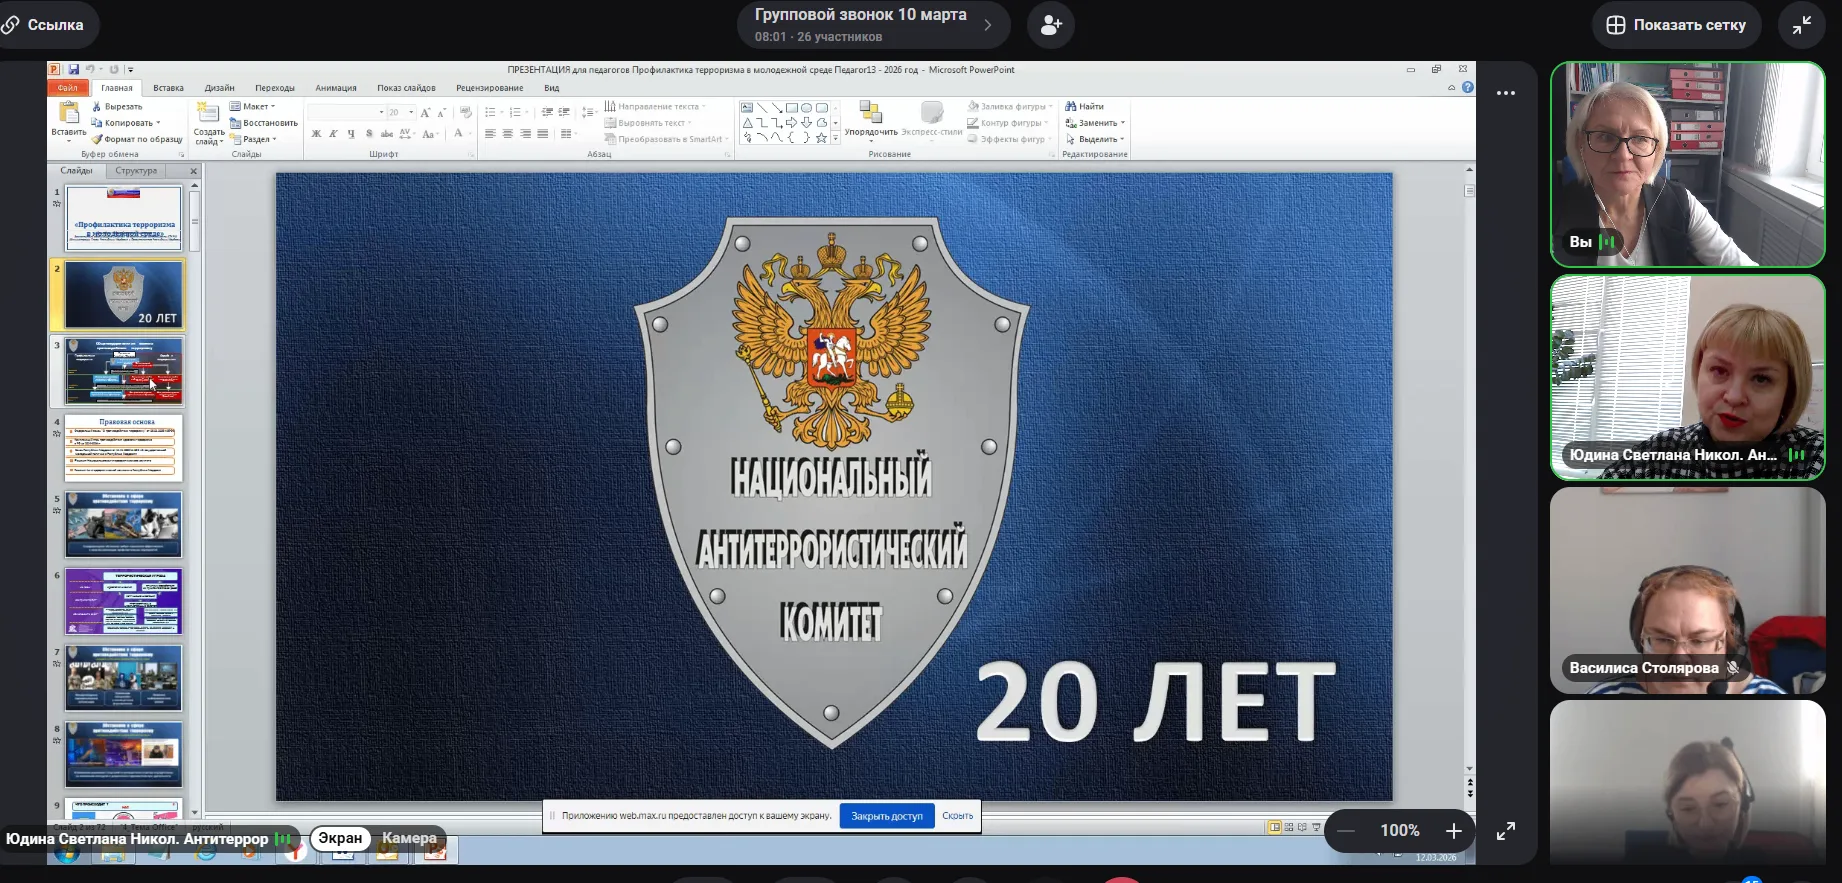Screen dimensions: 1842x883
Task: Click PowerPoint Help question mark icon
Action: coord(1468,88)
